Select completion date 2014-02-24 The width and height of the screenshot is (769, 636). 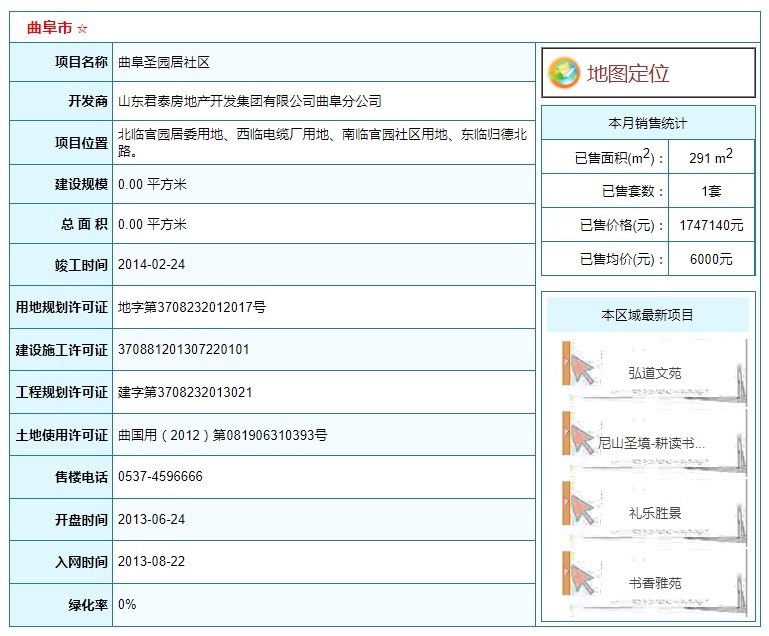[x=152, y=264]
